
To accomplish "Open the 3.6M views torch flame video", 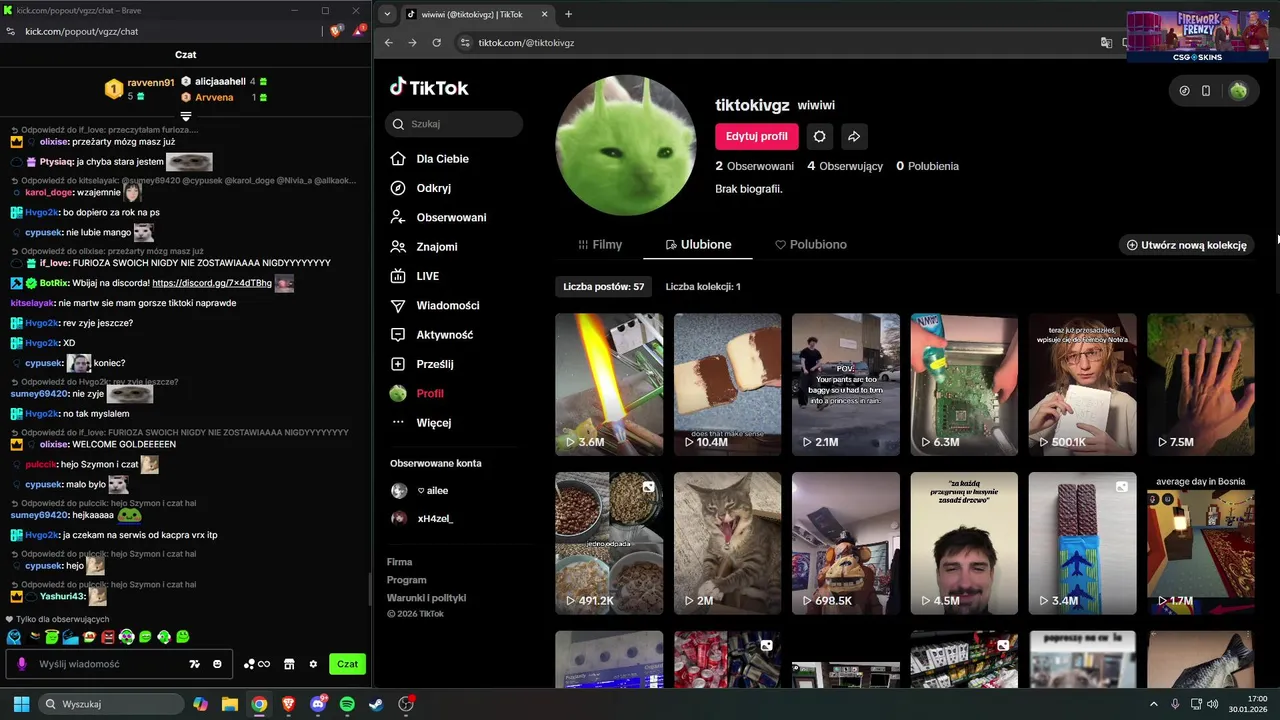I will pyautogui.click(x=609, y=384).
